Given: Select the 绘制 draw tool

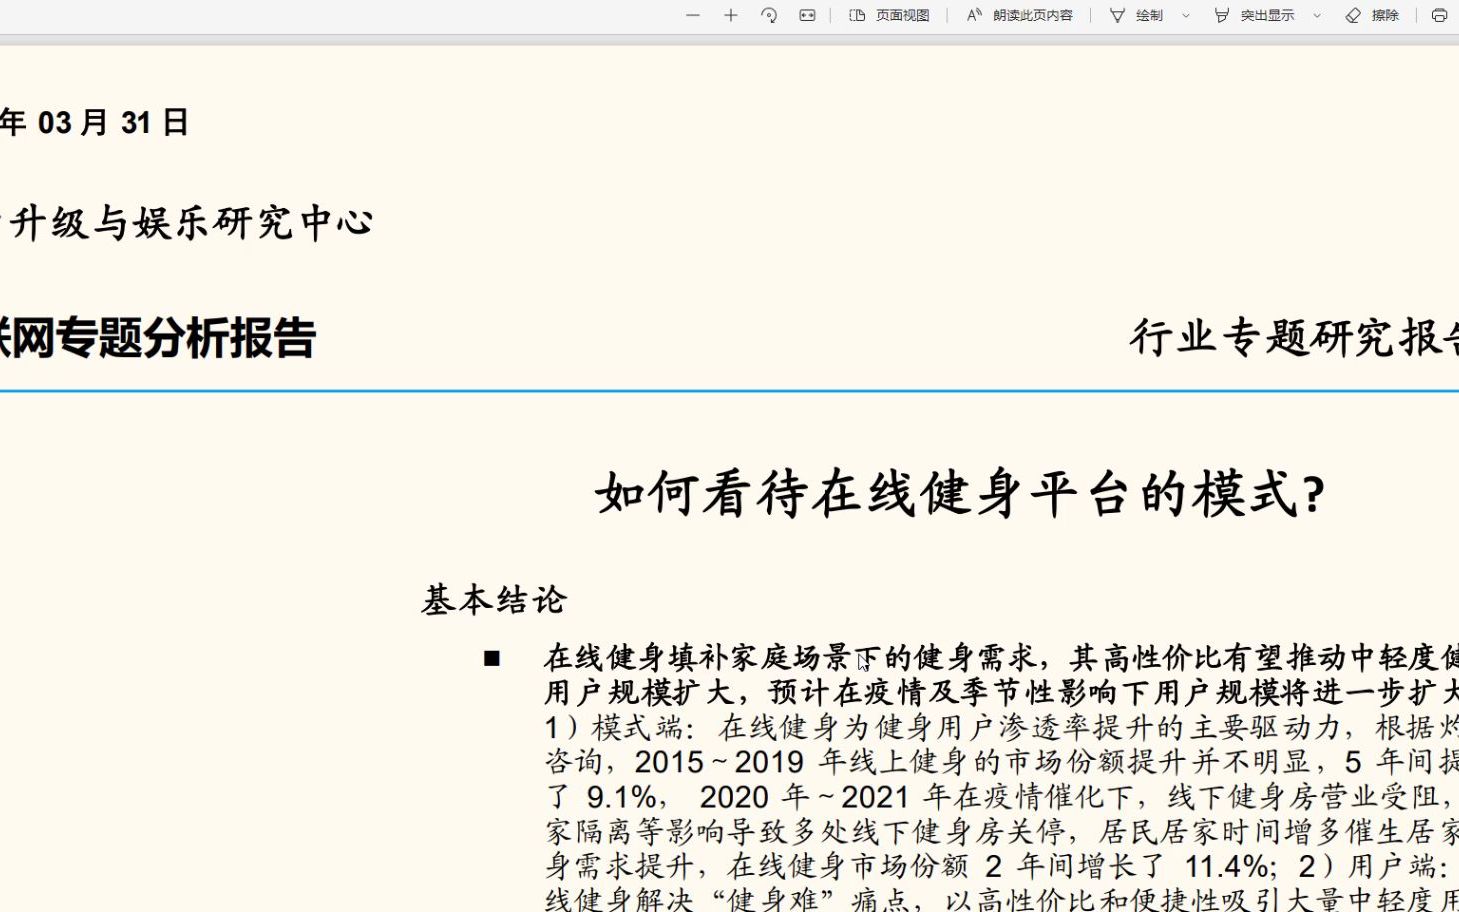Looking at the screenshot, I should (x=1137, y=15).
